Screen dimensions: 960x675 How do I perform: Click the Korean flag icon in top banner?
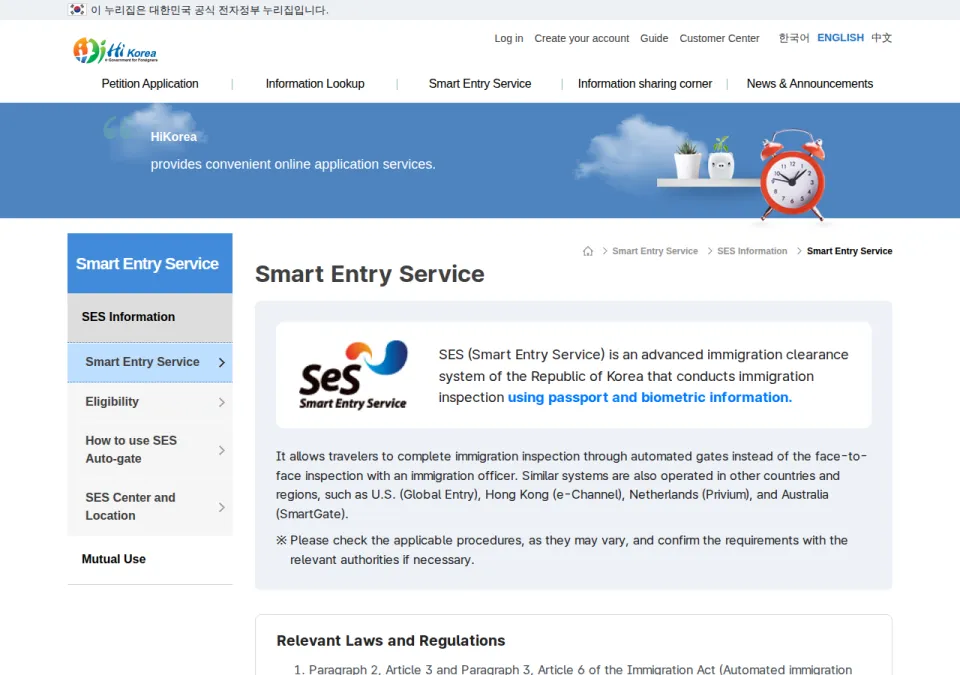click(77, 10)
